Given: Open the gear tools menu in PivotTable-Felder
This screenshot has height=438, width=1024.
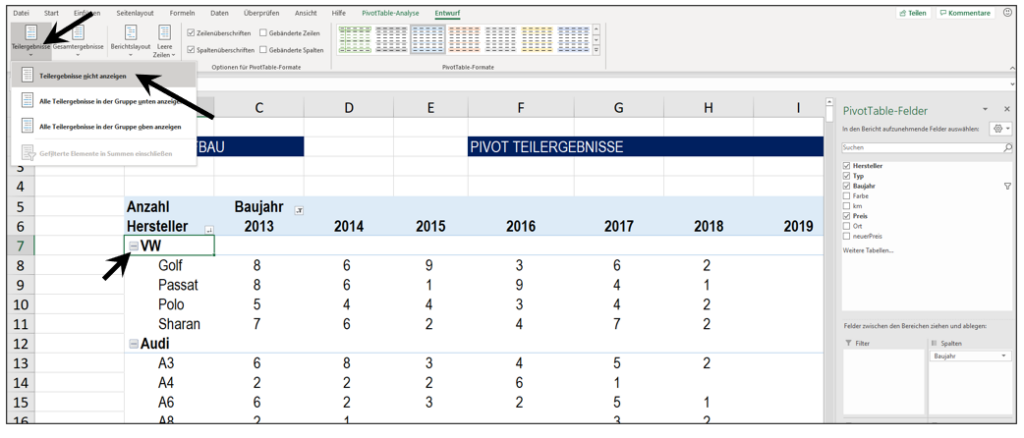Looking at the screenshot, I should [1000, 129].
